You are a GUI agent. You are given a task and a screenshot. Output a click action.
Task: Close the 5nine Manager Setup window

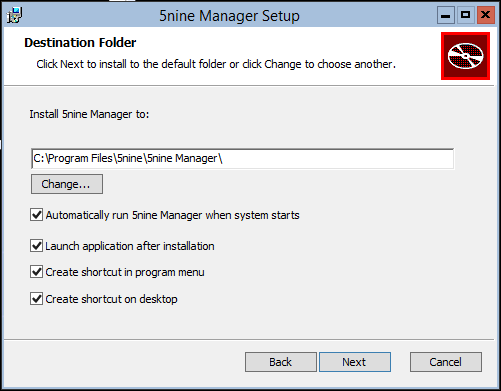tap(486, 15)
